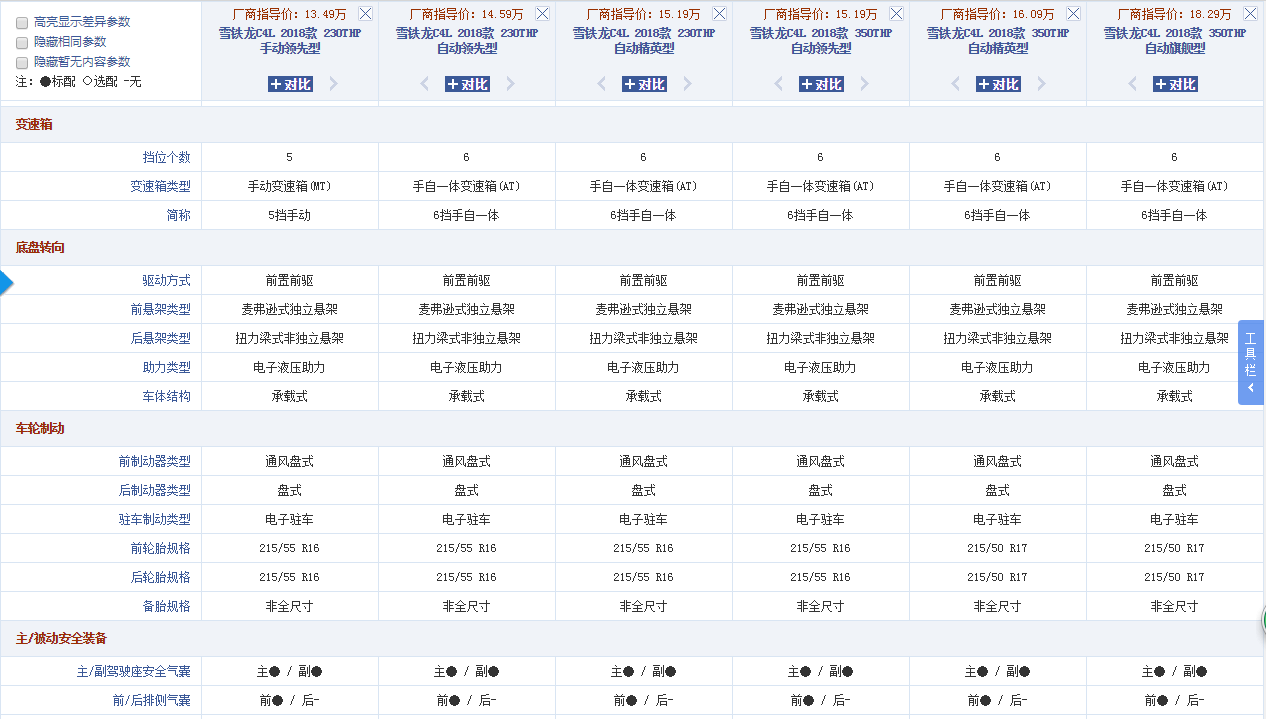Viewport: 1266px width, 719px height.
Task: Select the 手动变速箱(MT) cell
Action: pos(290,186)
